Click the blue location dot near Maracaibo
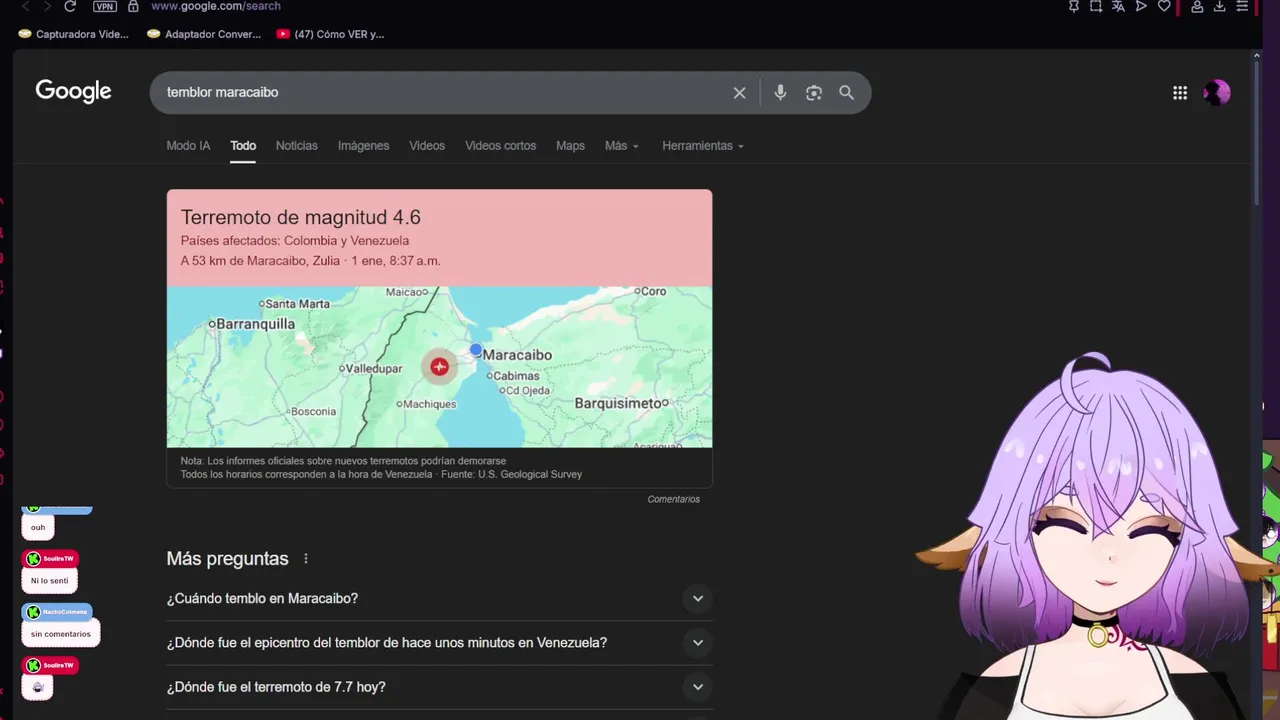The image size is (1280, 720). pyautogui.click(x=476, y=350)
